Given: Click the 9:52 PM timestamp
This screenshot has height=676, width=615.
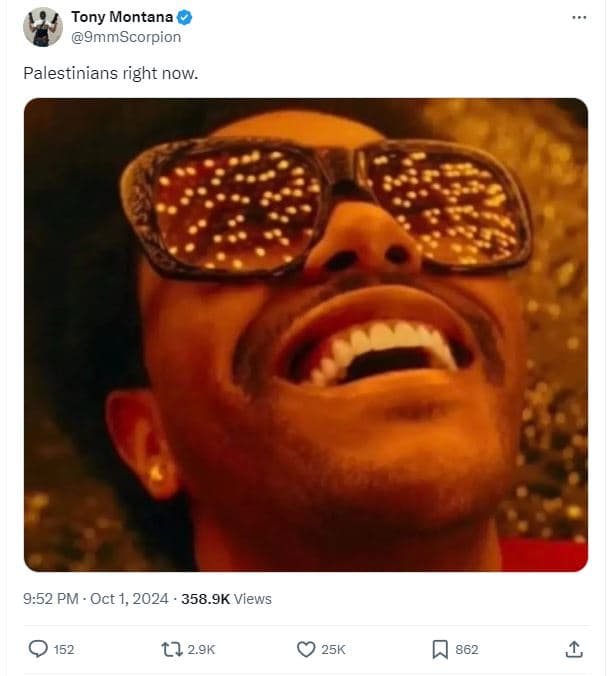Looking at the screenshot, I should point(51,599).
